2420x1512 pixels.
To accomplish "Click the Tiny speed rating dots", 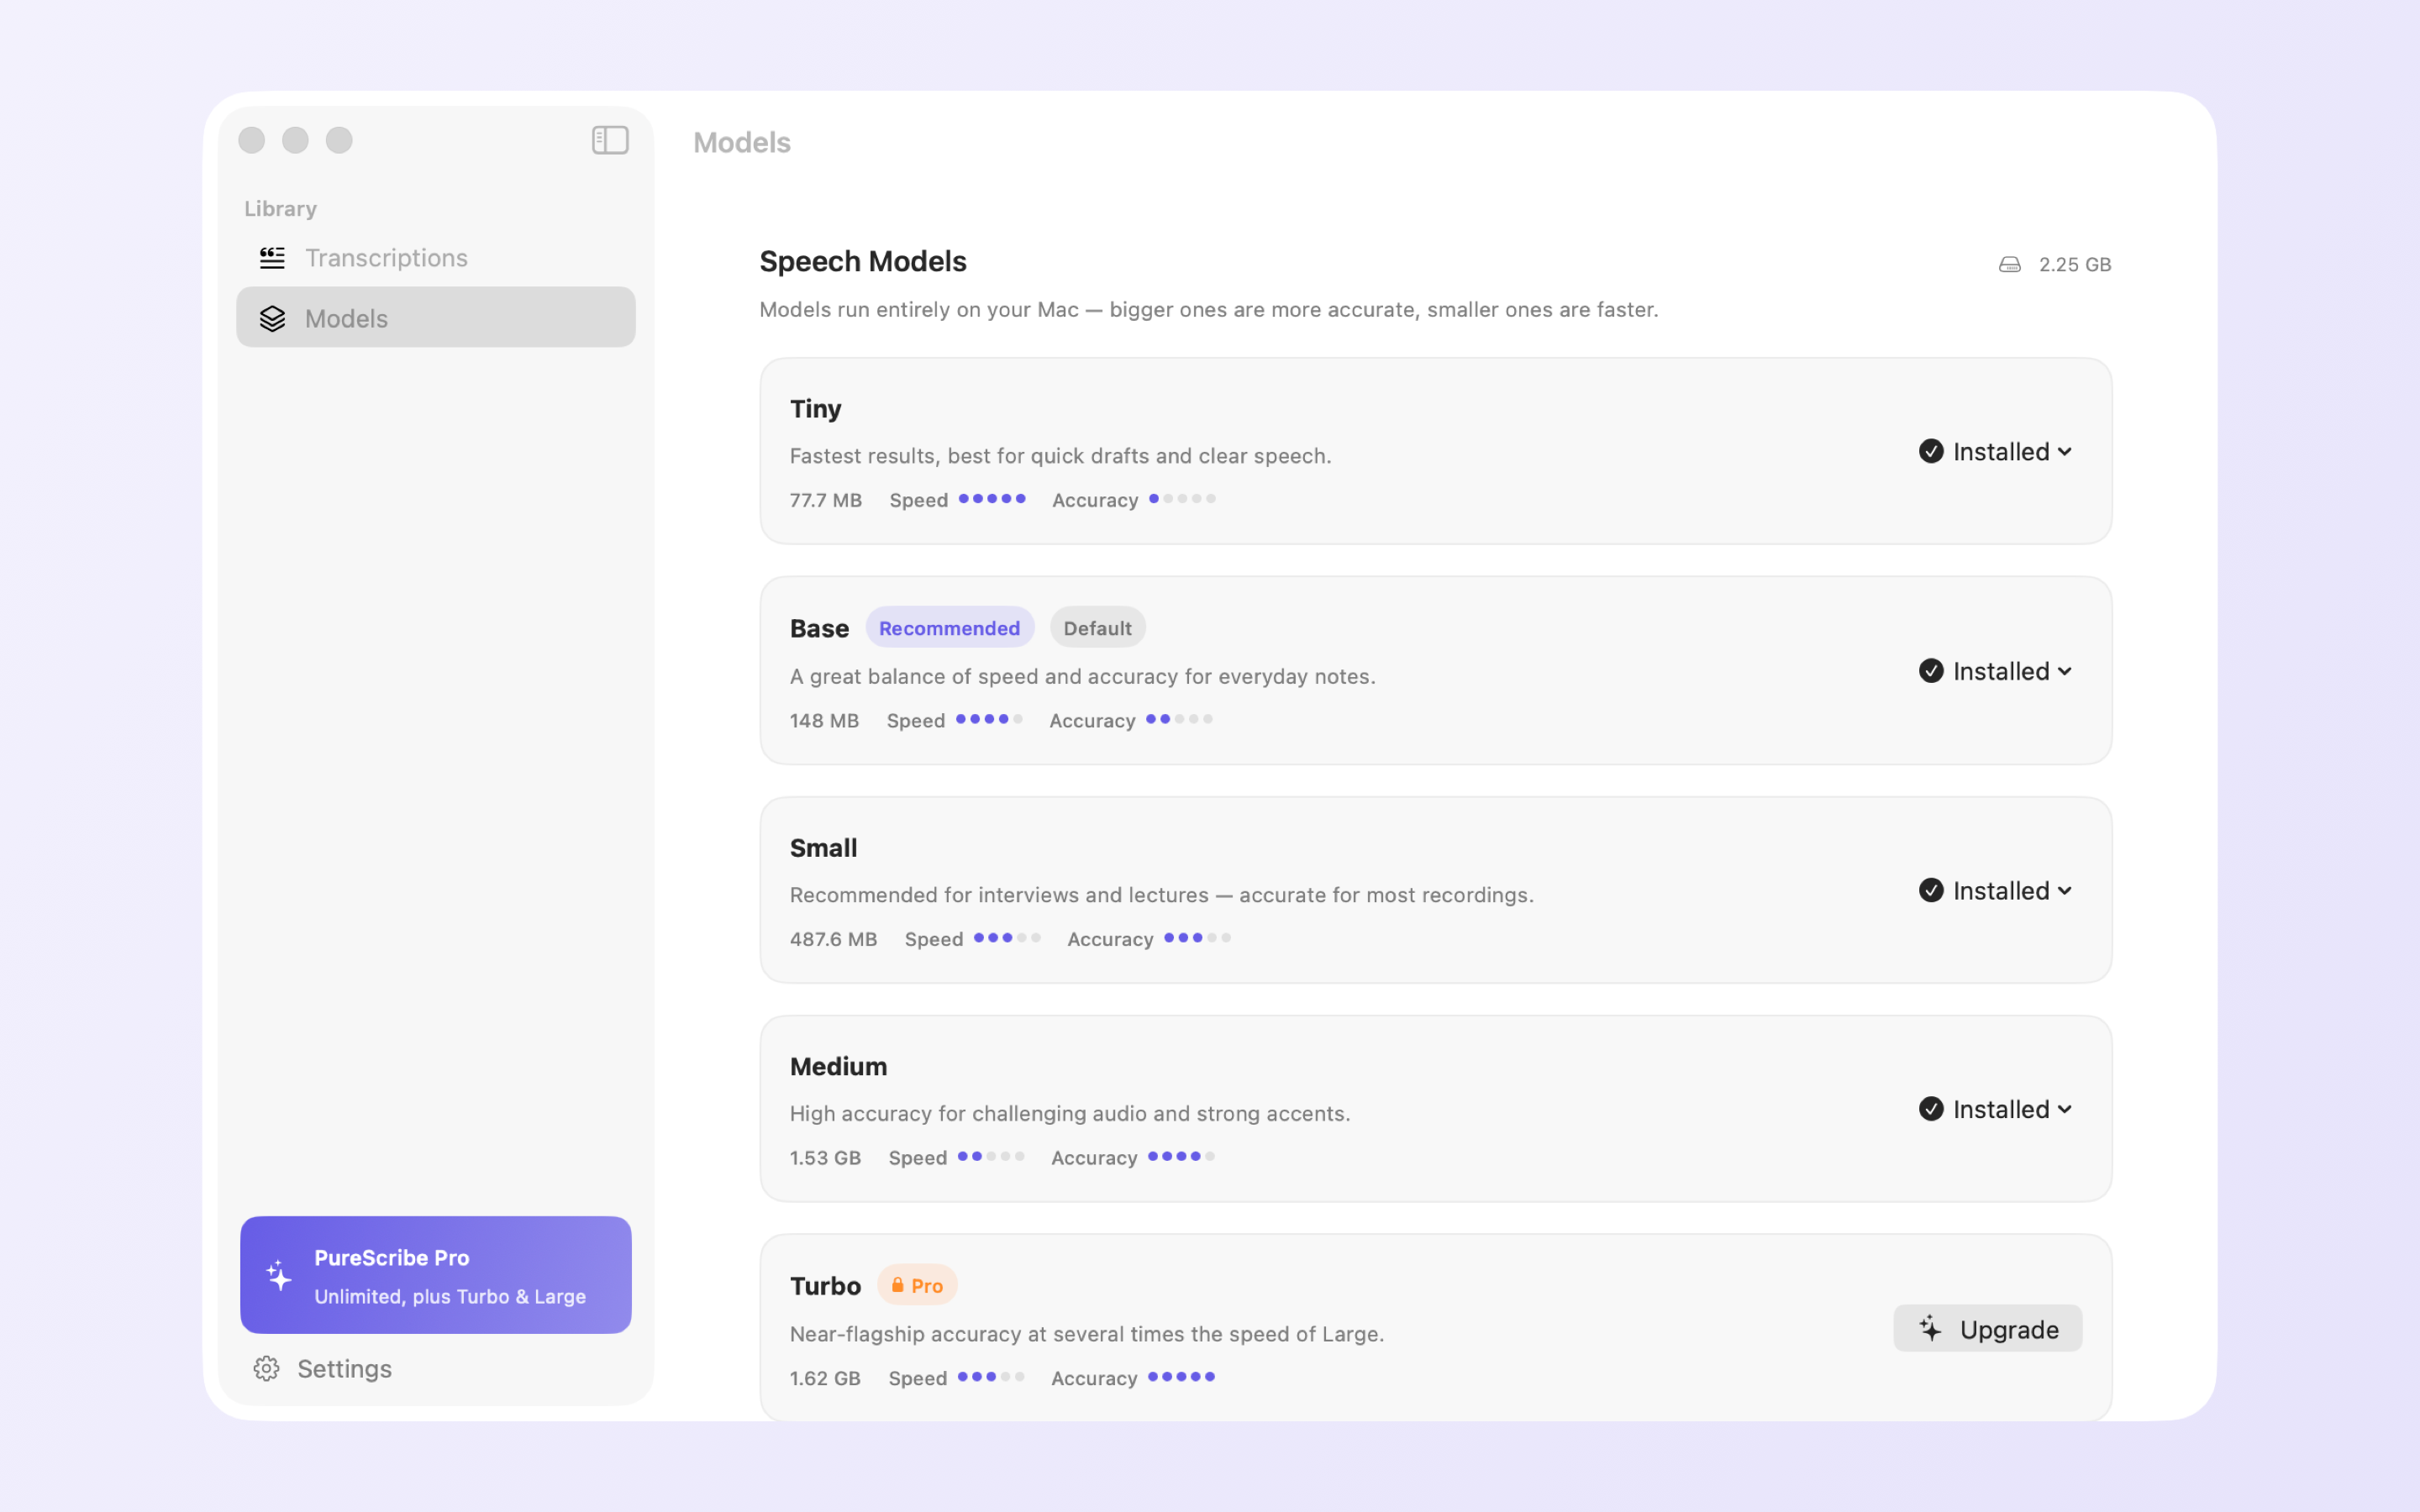I will click(x=992, y=498).
